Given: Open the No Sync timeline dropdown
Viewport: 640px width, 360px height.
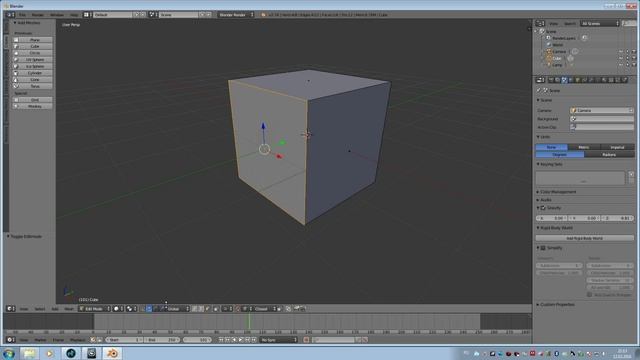Looking at the screenshot, I should coord(279,340).
